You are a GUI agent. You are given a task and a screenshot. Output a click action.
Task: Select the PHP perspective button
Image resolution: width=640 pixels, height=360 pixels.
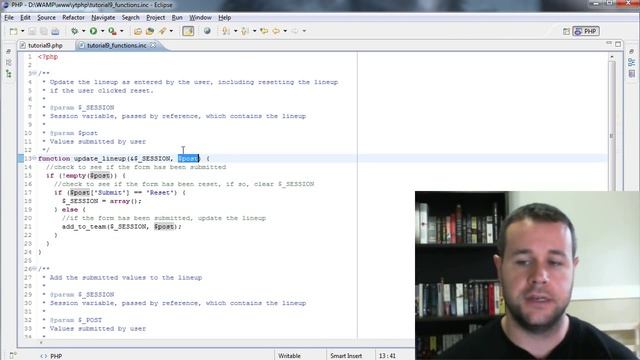[586, 31]
